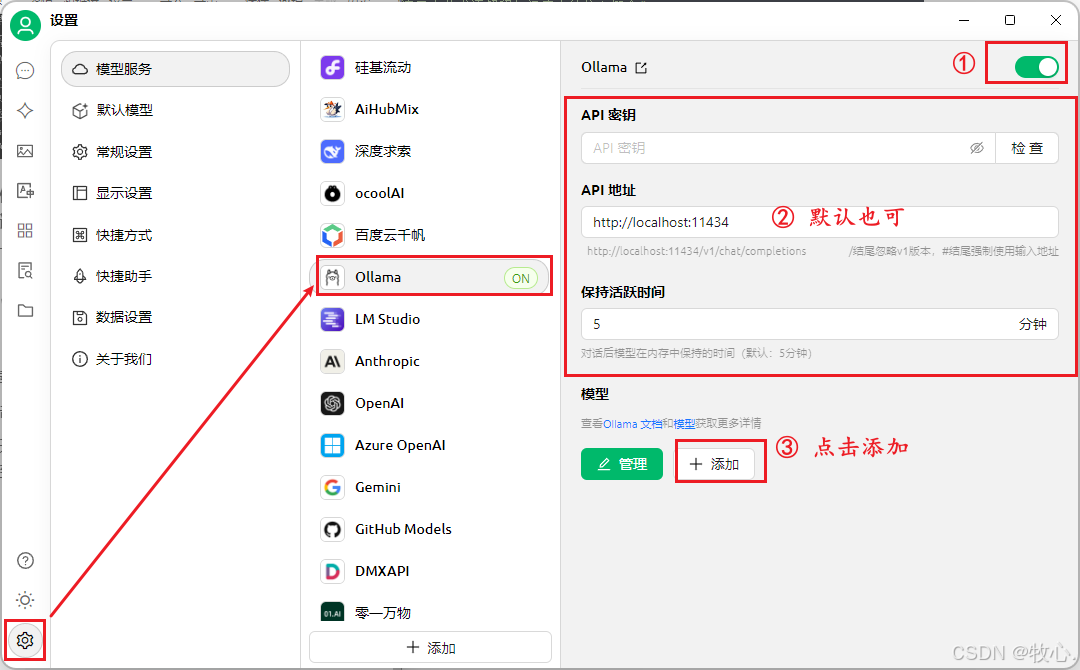
Task: Select 显示设置 settings menu item
Action: click(176, 193)
